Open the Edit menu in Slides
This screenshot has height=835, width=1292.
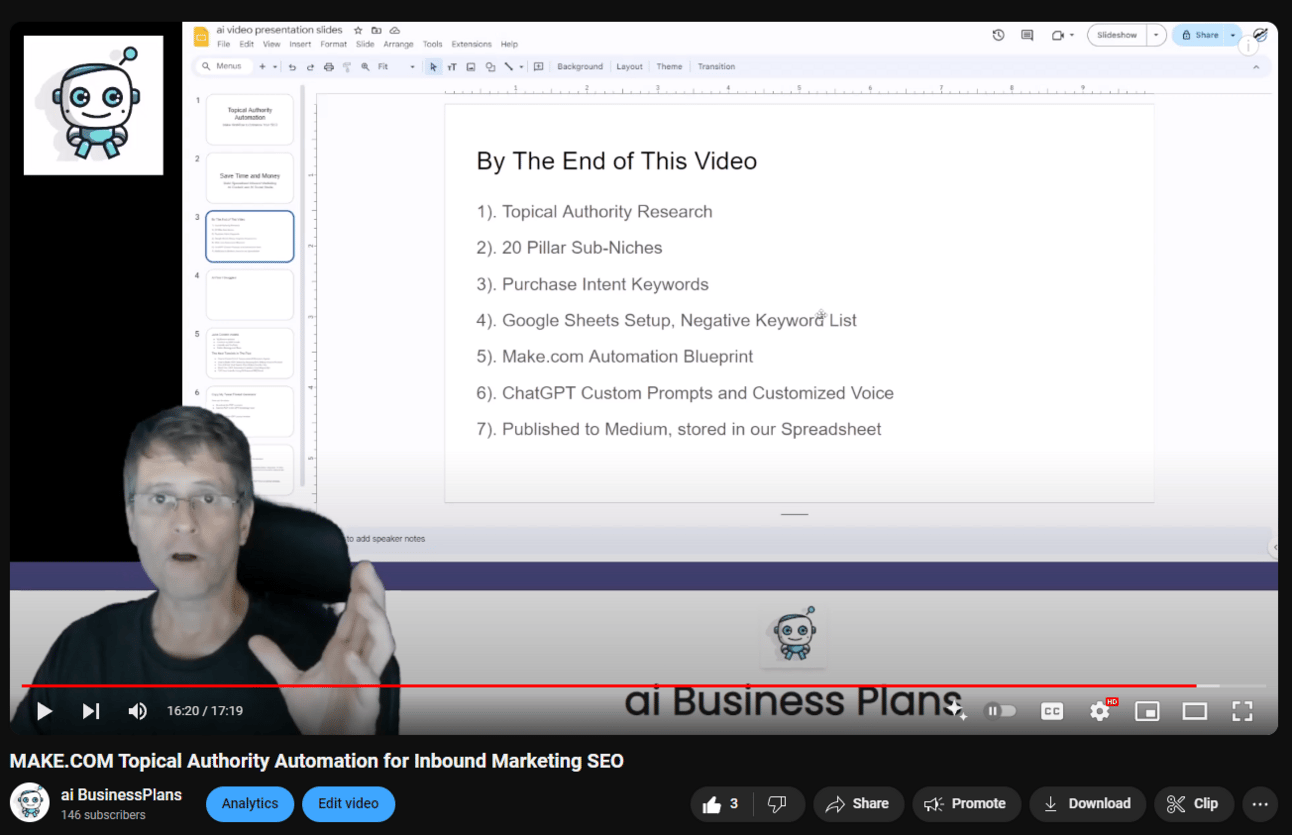[246, 44]
